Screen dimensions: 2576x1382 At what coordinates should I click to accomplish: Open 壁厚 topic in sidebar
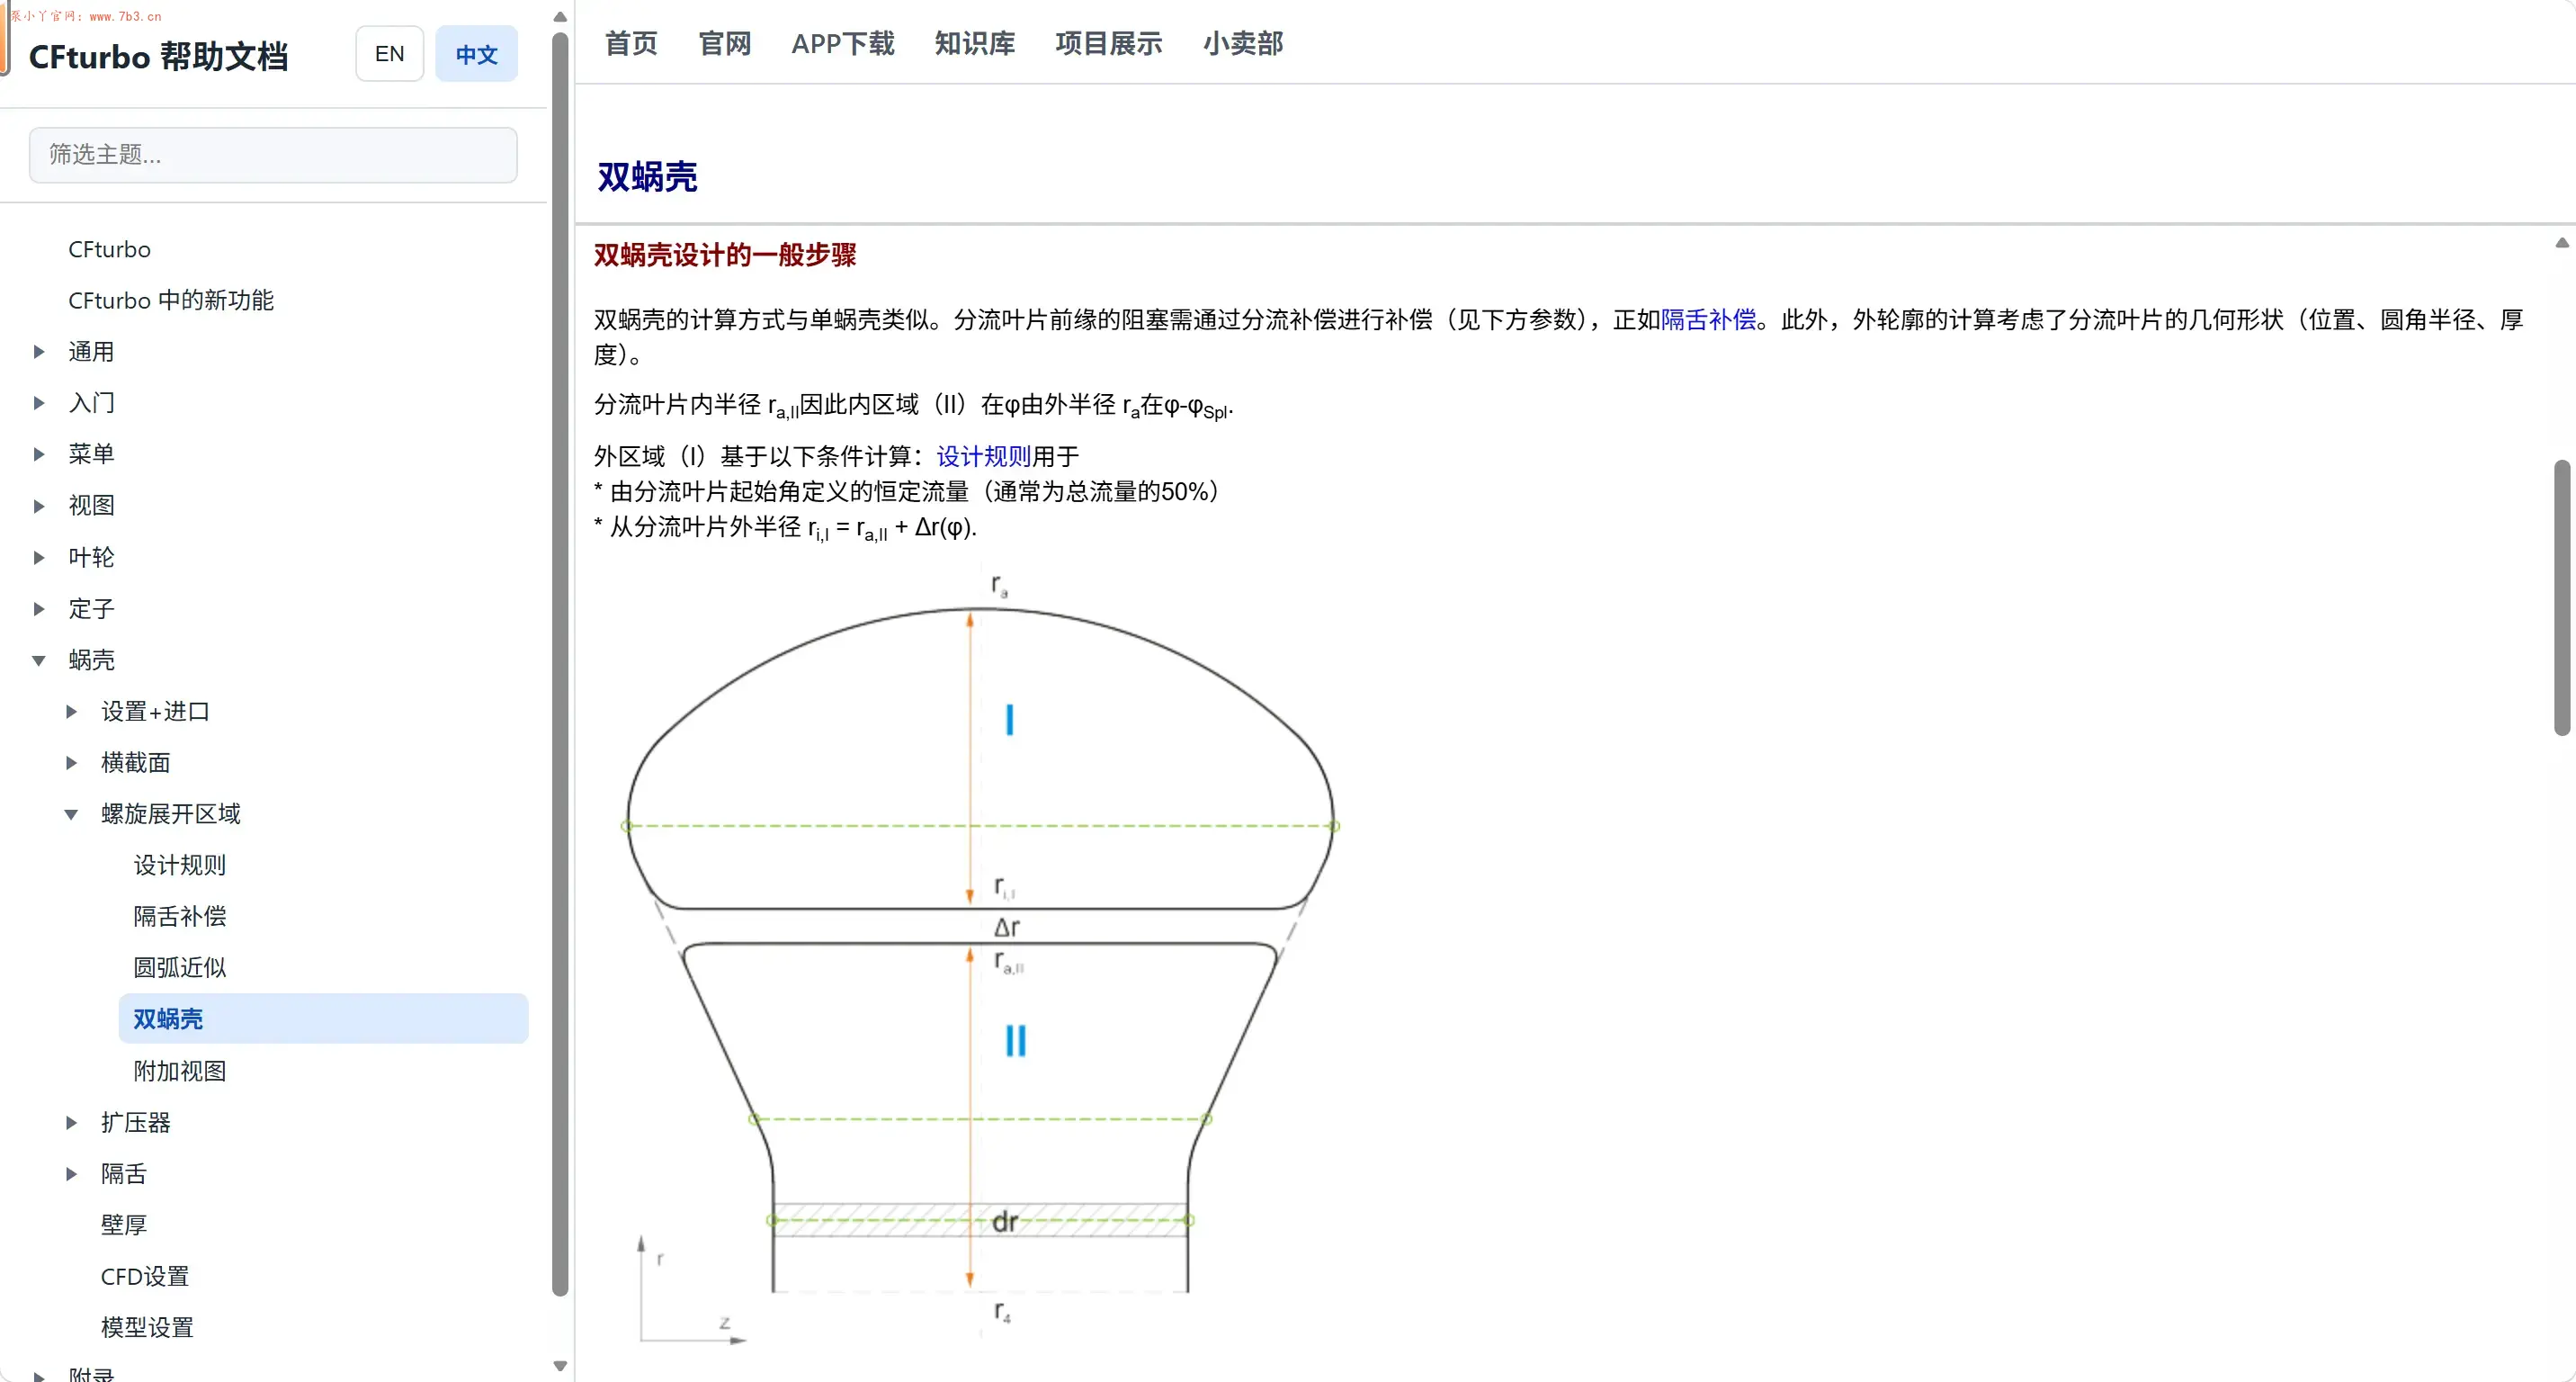tap(124, 1225)
